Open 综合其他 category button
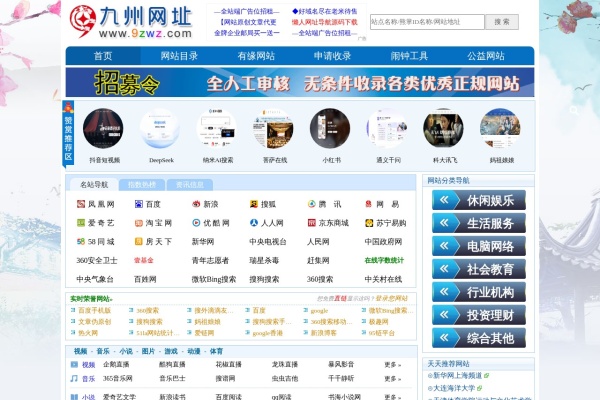Image resolution: width=600 pixels, height=400 pixels. [479, 338]
